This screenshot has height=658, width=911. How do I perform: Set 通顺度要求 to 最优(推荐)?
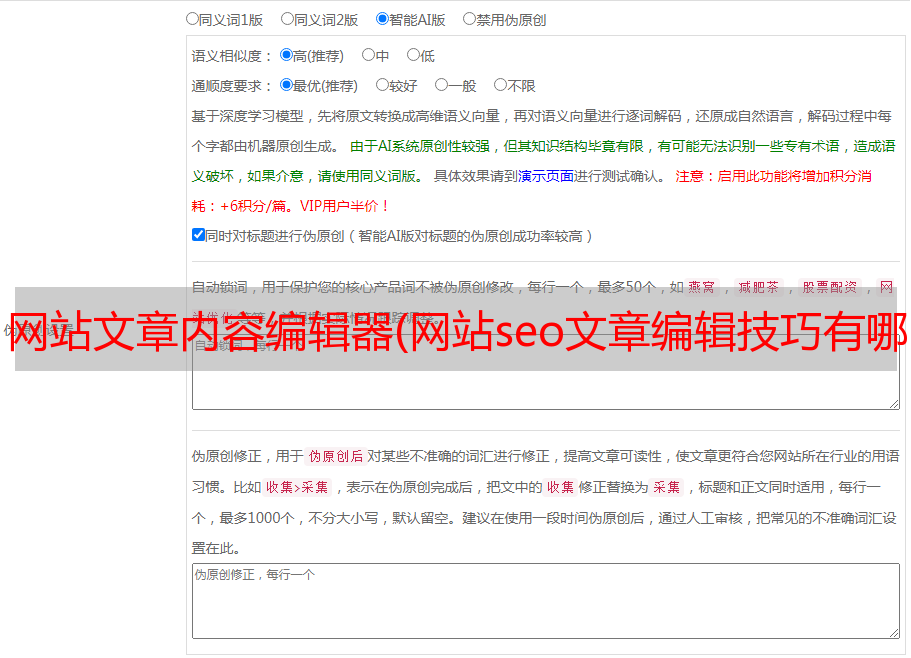[286, 85]
